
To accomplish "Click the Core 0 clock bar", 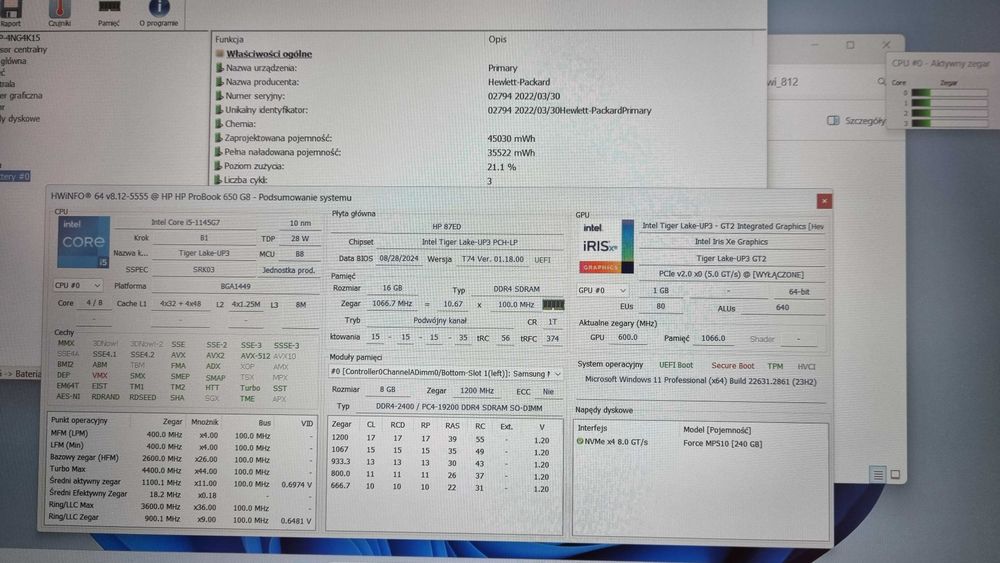I will pyautogui.click(x=950, y=92).
